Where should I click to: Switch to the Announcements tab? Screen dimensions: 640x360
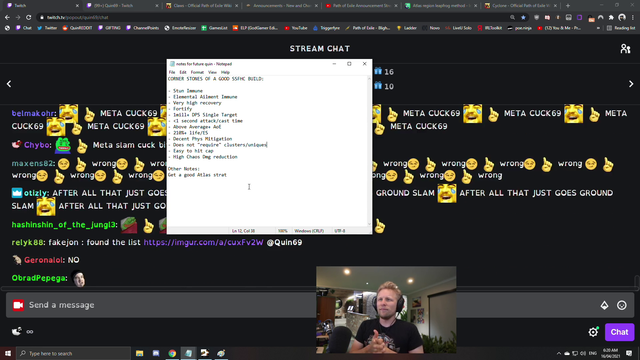click(282, 6)
